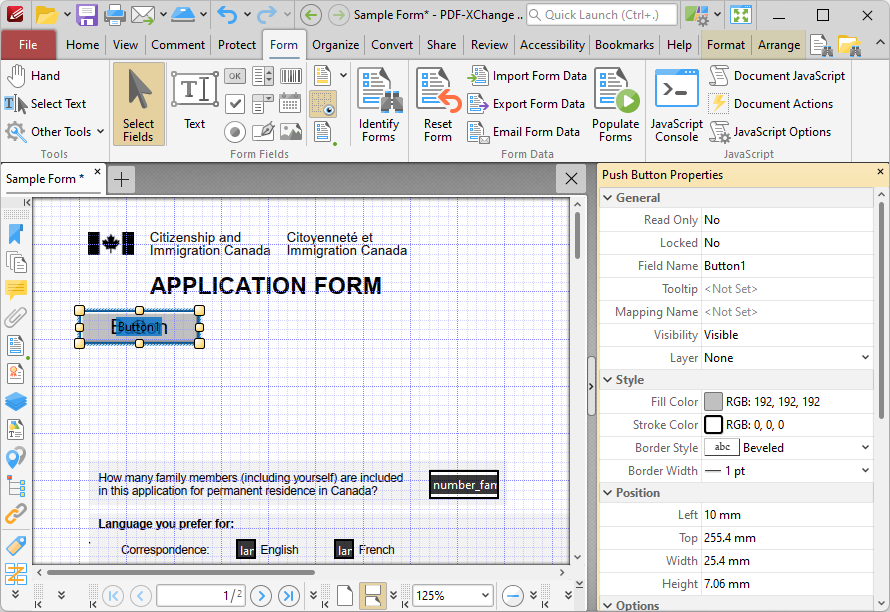Add an image form field

291,132
